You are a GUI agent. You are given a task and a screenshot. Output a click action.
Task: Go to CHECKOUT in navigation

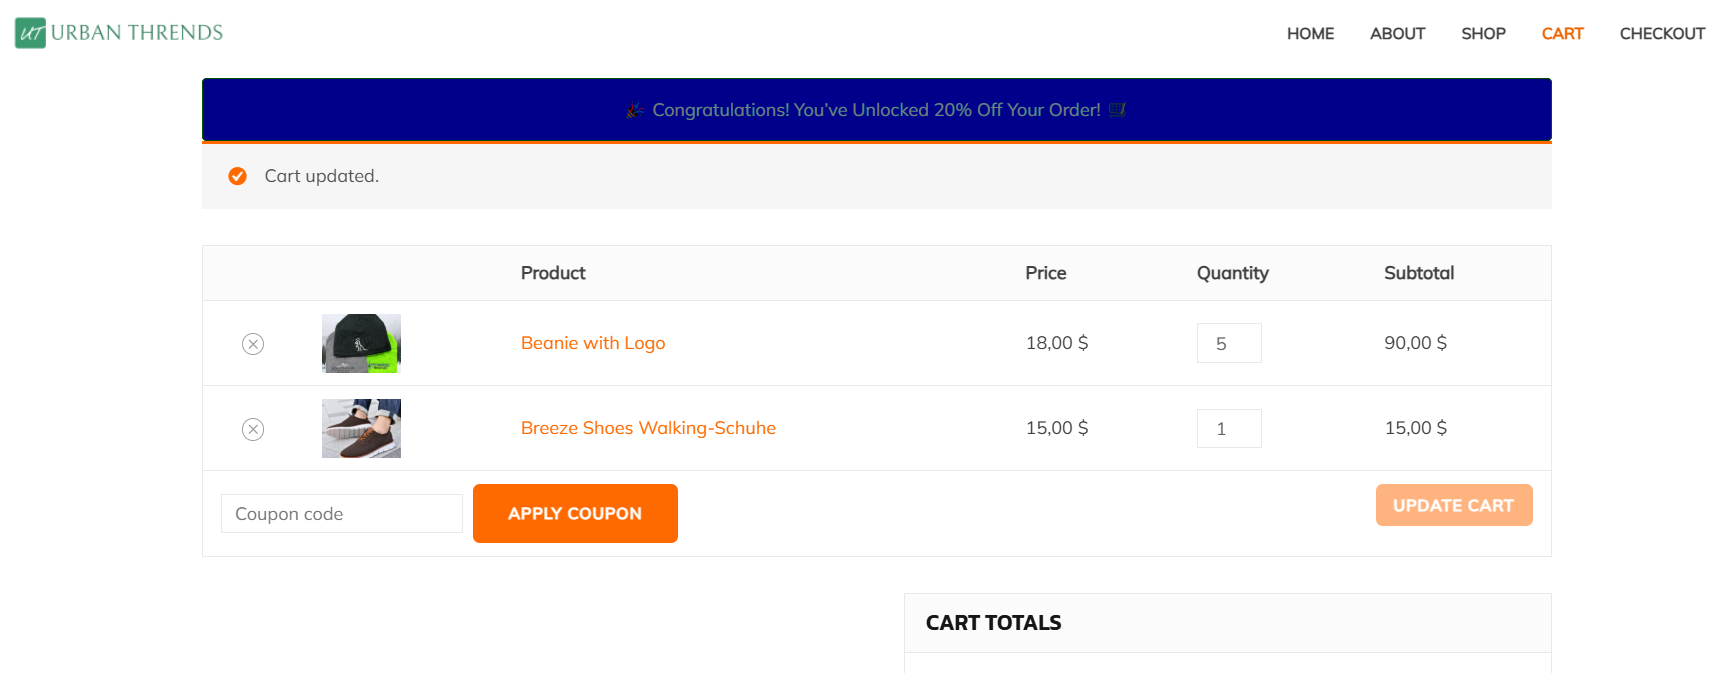(x=1662, y=33)
